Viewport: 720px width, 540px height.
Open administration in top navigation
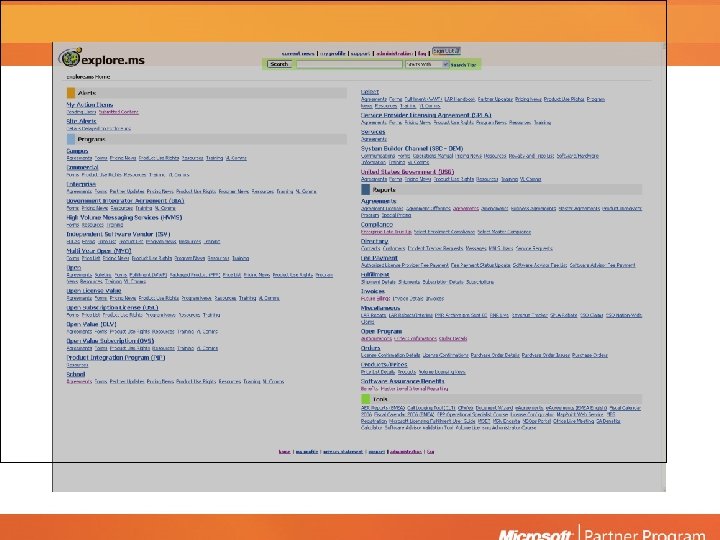[x=394, y=54]
